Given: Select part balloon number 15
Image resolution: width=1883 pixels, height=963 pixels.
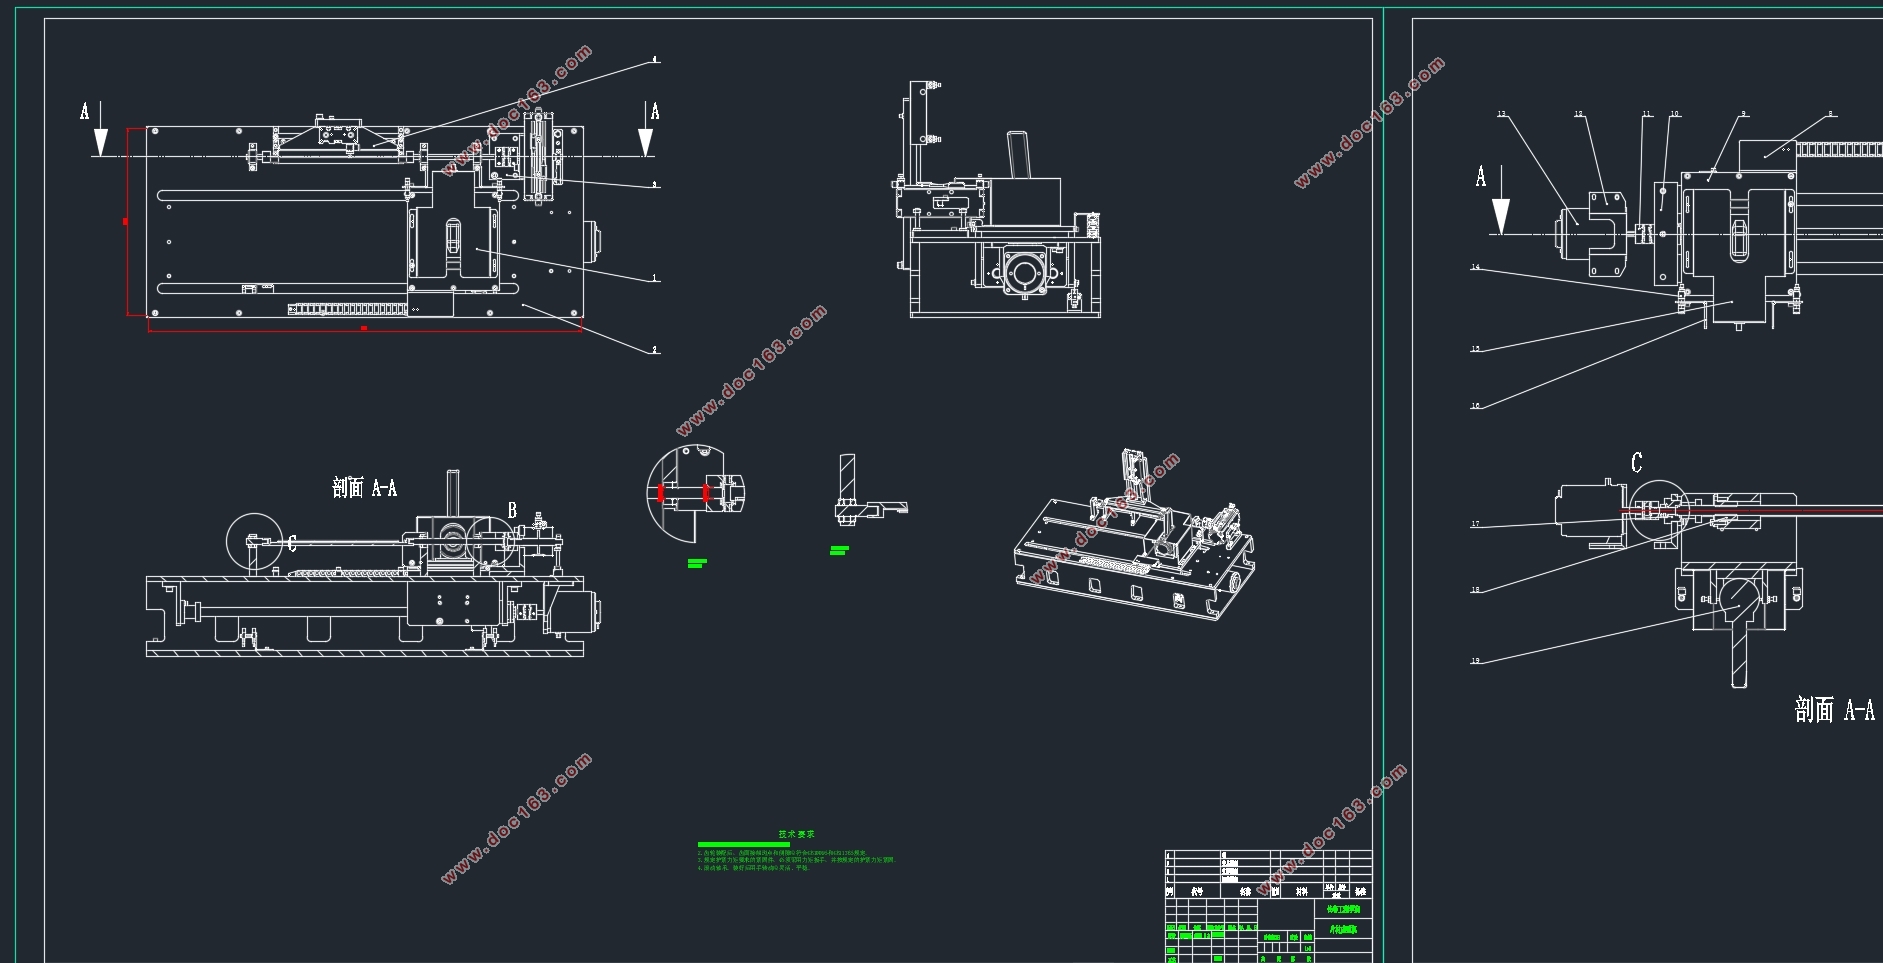Looking at the screenshot, I should pyautogui.click(x=1475, y=349).
